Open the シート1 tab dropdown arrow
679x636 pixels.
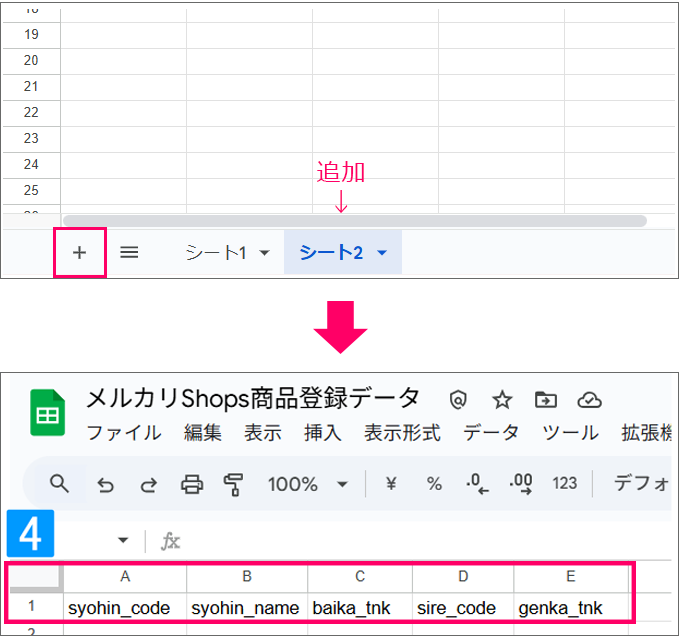[264, 254]
